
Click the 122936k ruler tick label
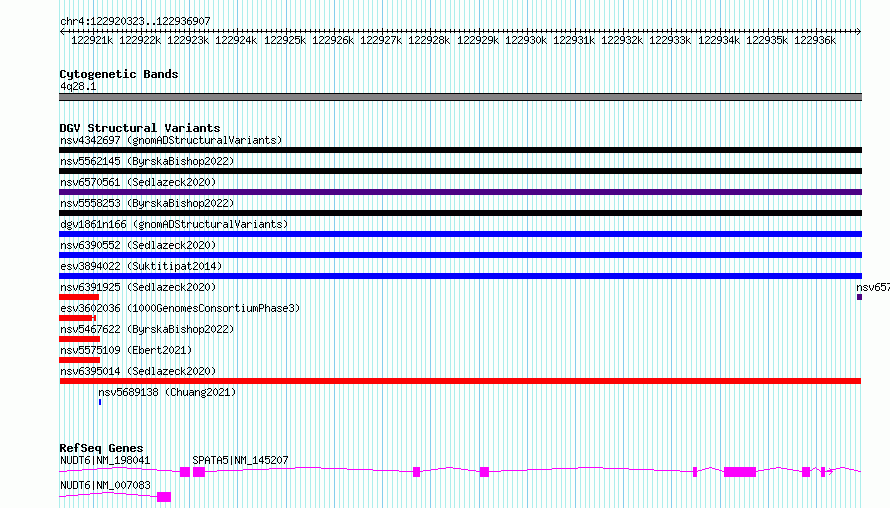[x=815, y=40]
